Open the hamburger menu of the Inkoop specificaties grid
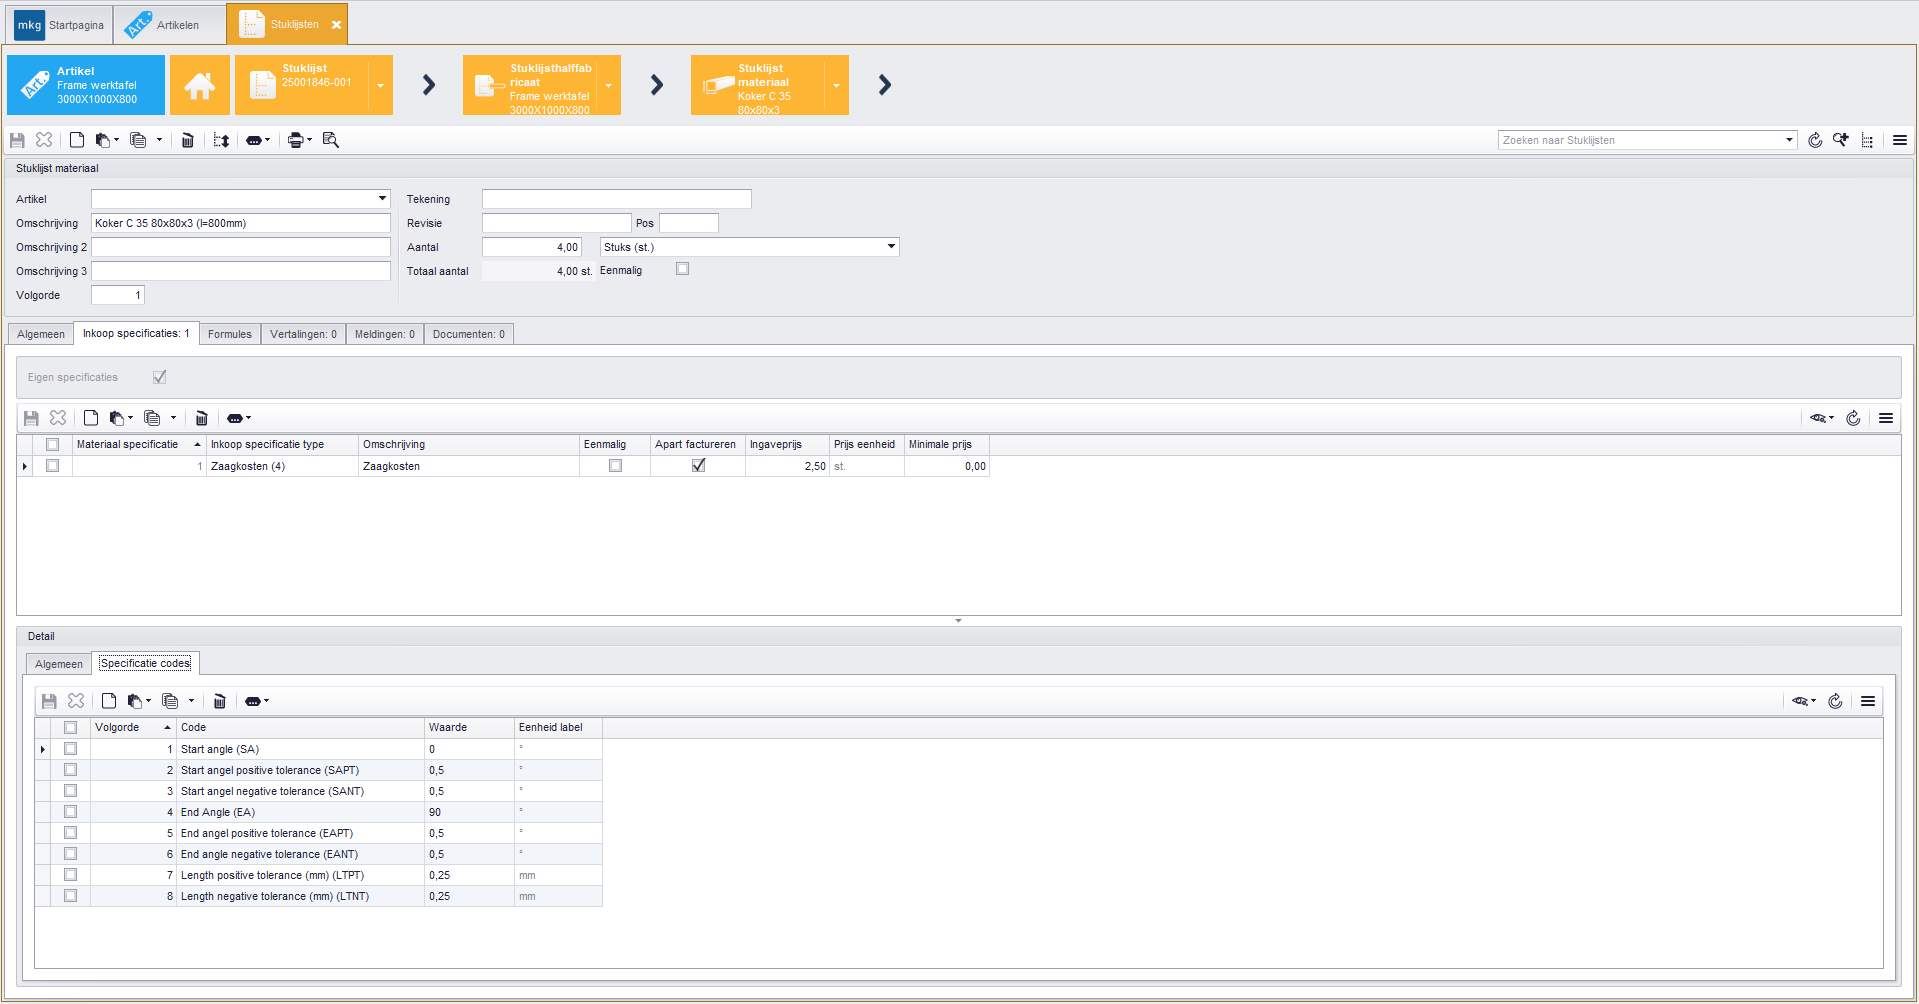Viewport: 1919px width, 1004px height. 1886,418
